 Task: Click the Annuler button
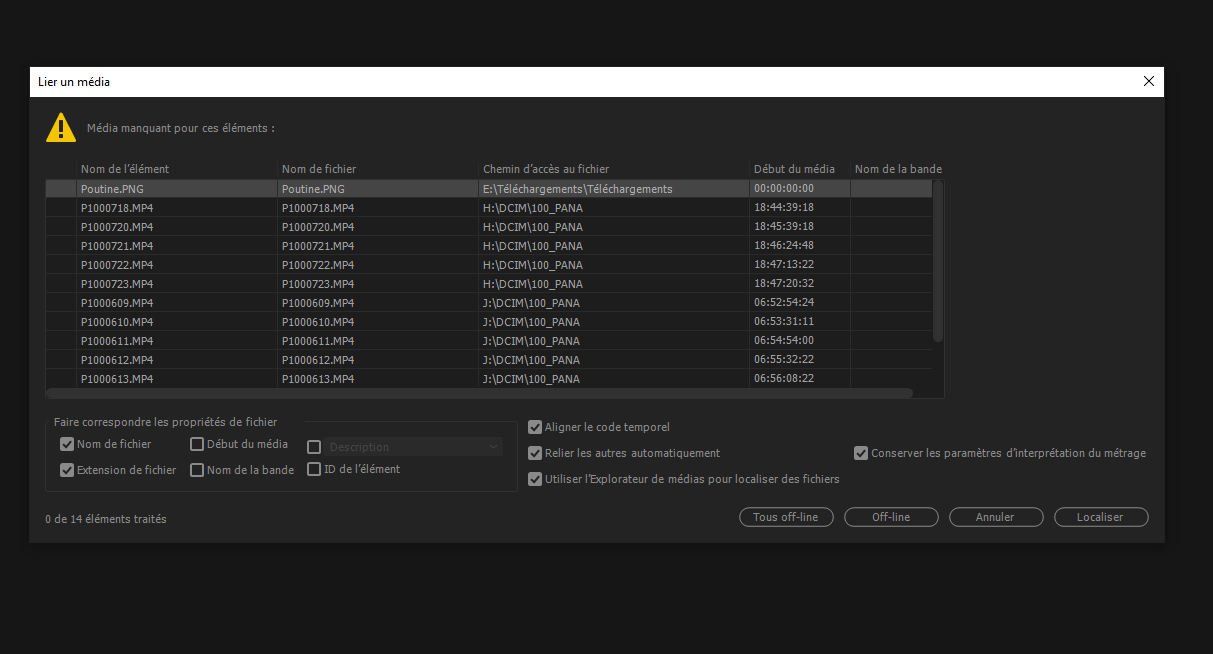point(996,517)
